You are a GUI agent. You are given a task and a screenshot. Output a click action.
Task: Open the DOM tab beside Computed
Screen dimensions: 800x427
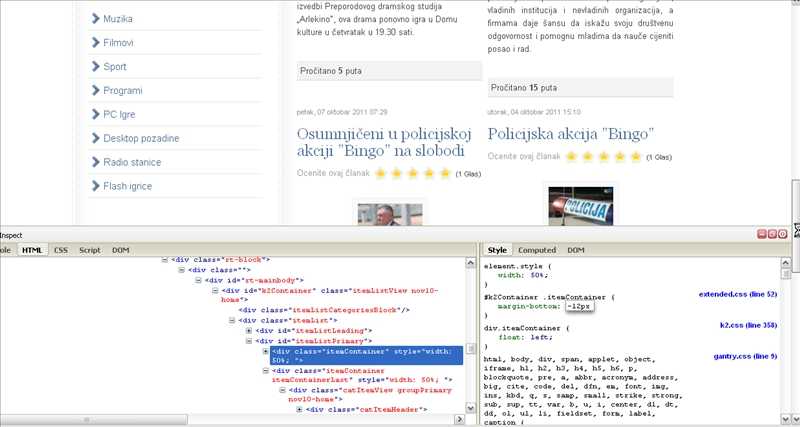pyautogui.click(x=576, y=250)
